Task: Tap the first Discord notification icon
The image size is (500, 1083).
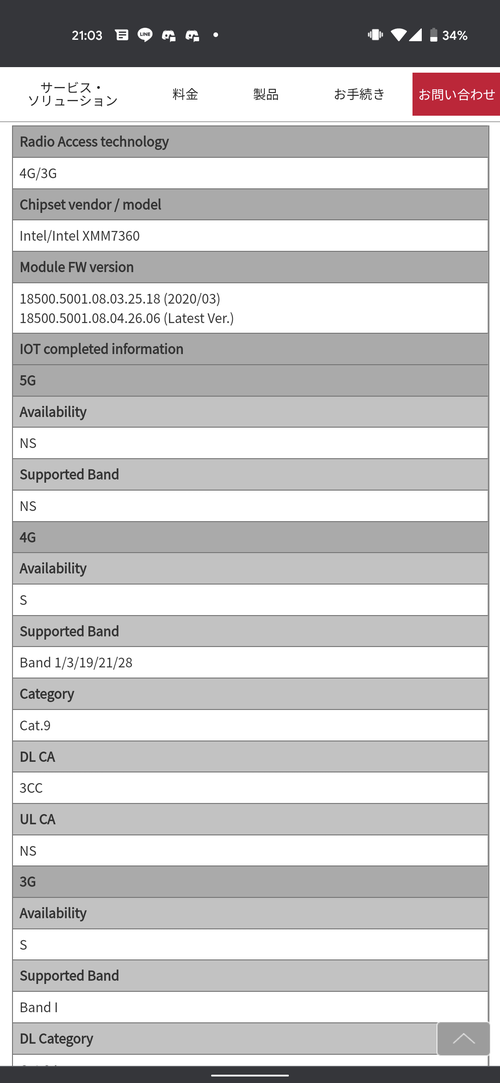Action: [169, 36]
